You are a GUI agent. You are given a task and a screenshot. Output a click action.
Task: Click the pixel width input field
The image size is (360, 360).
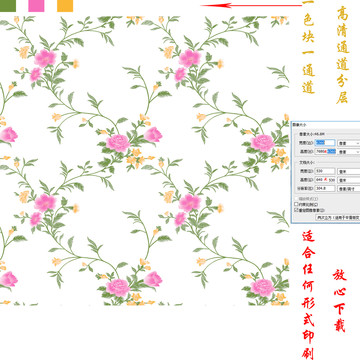pos(325,143)
